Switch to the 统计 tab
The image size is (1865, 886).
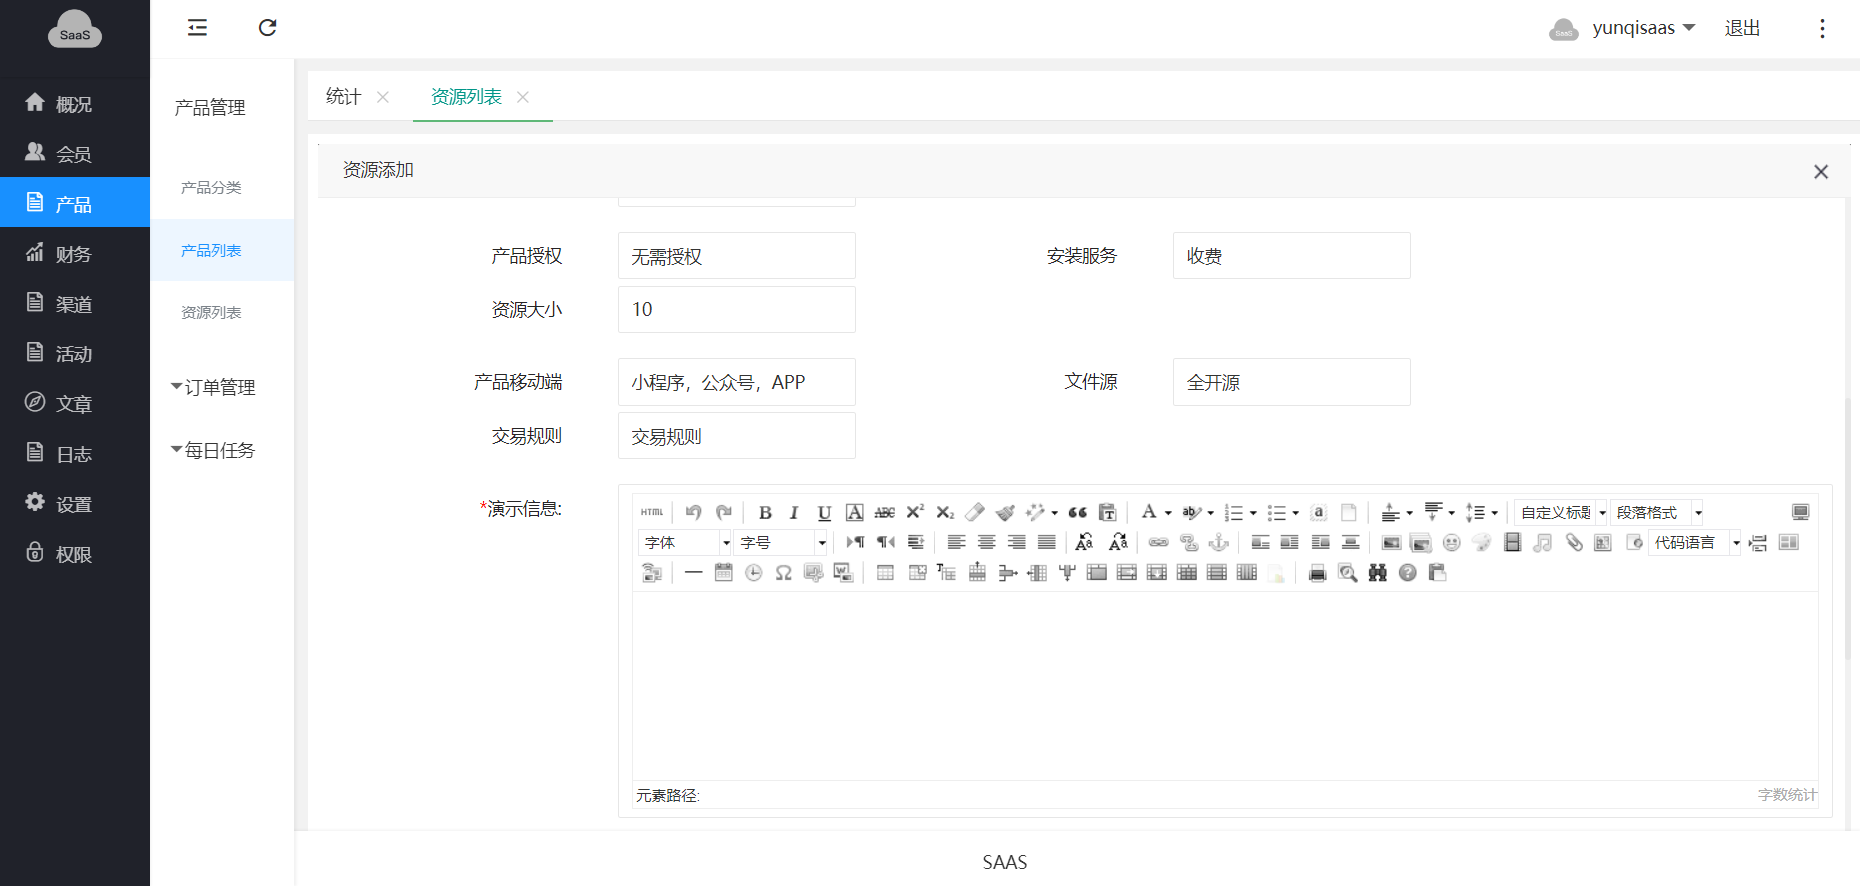343,97
